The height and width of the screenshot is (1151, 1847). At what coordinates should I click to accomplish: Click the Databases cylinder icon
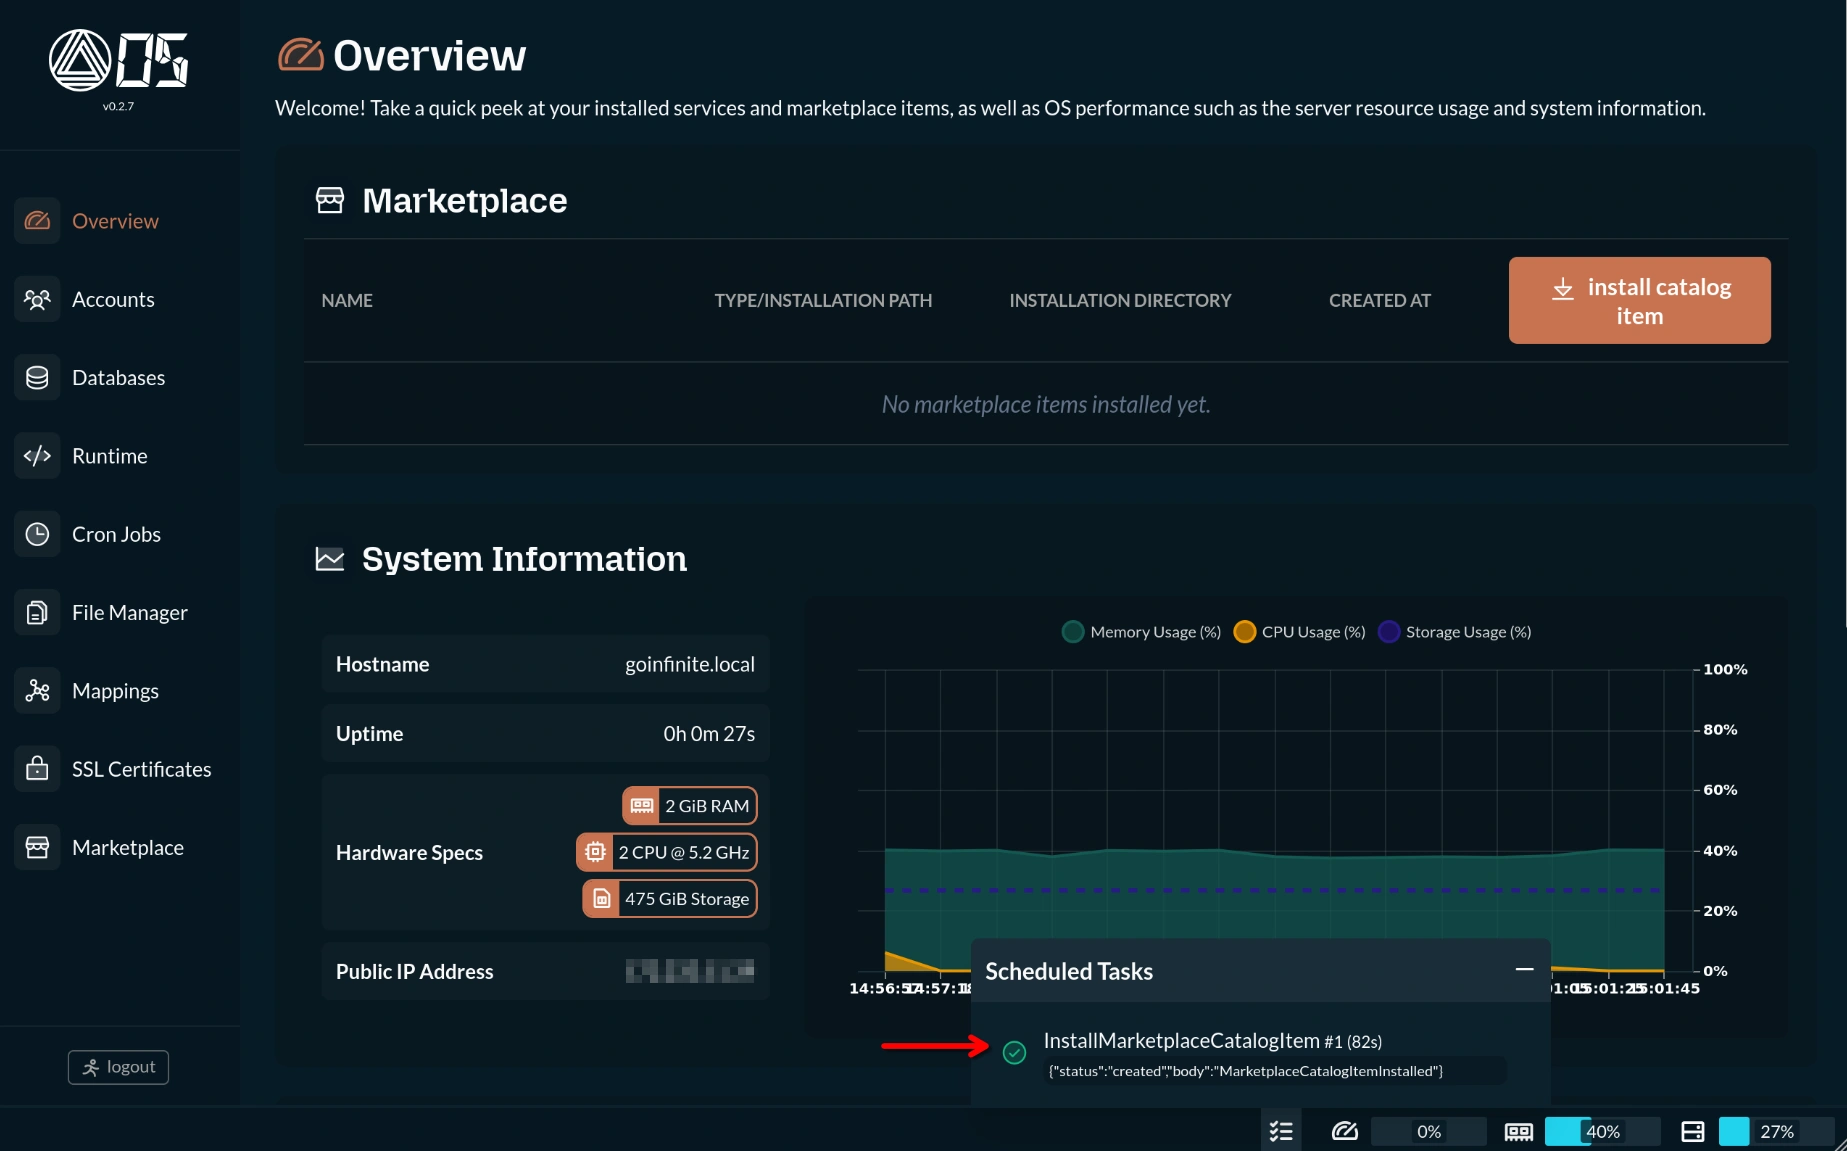[x=37, y=378]
